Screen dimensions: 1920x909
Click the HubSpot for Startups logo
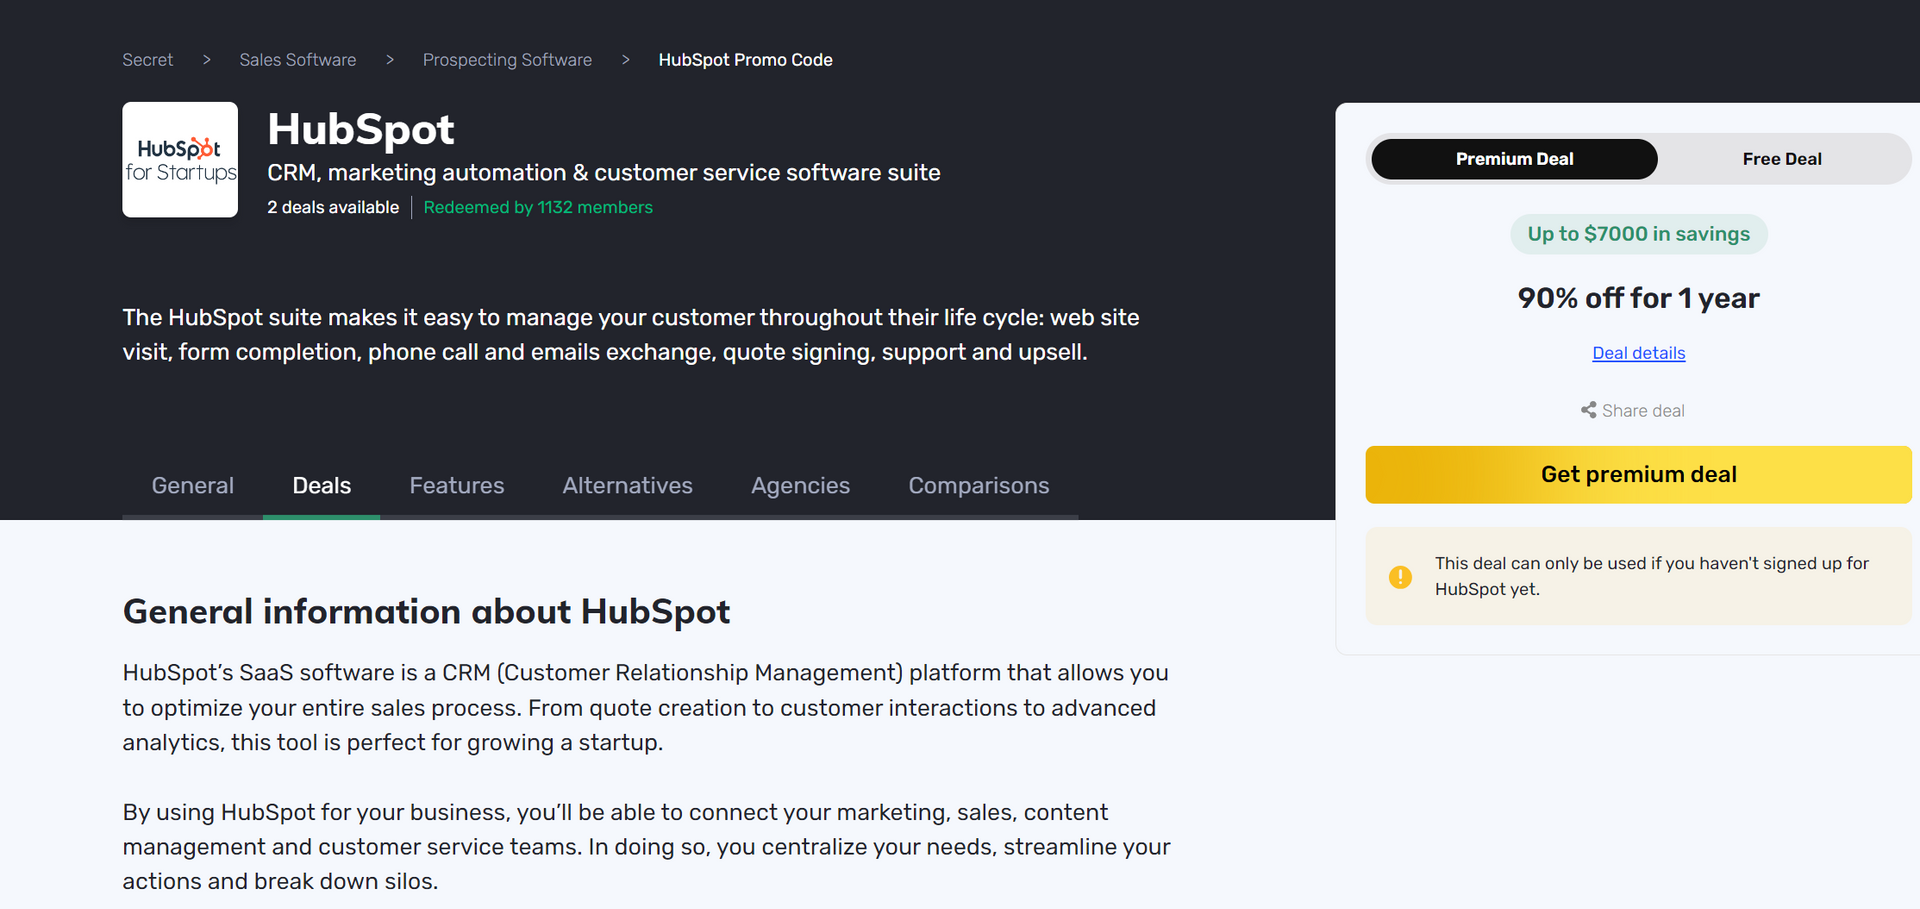[x=180, y=160]
